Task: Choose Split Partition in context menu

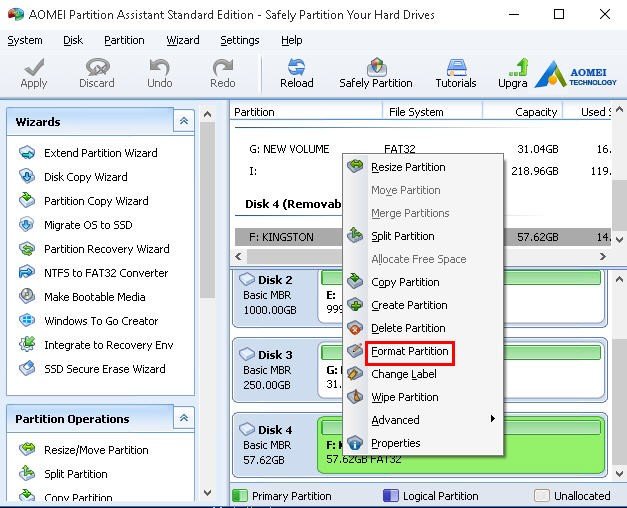Action: (x=423, y=236)
